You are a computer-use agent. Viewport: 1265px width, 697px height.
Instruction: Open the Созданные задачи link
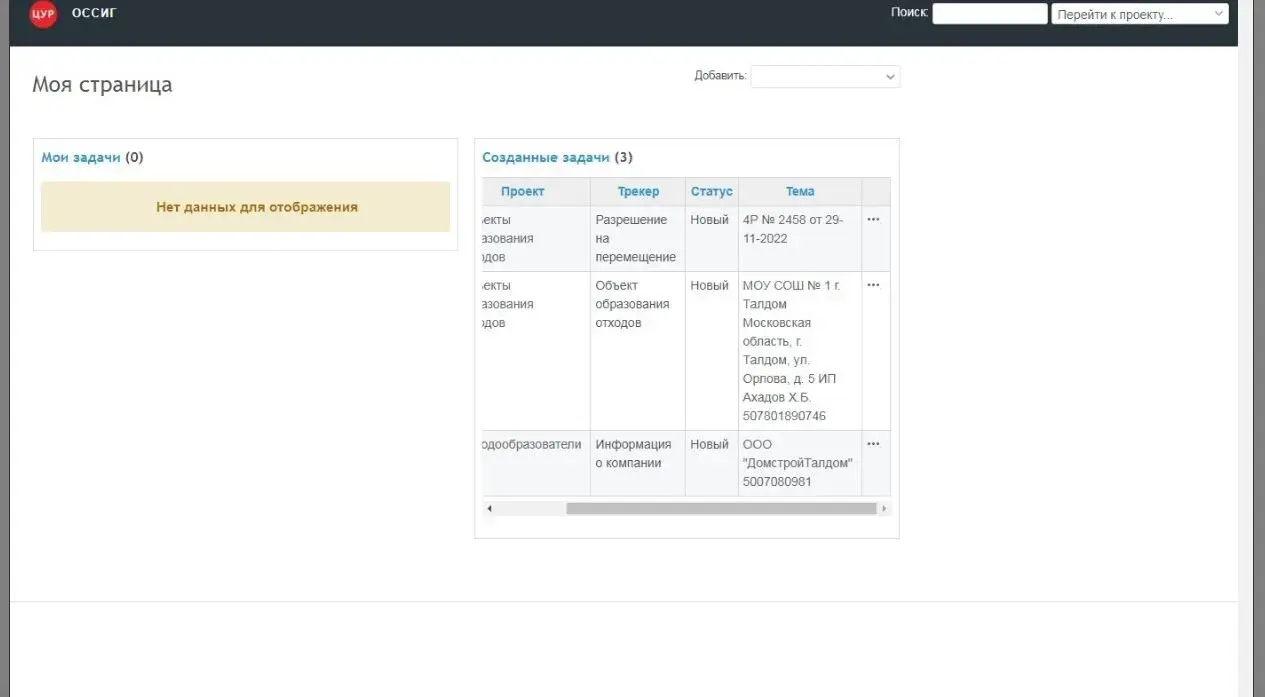pyautogui.click(x=546, y=157)
